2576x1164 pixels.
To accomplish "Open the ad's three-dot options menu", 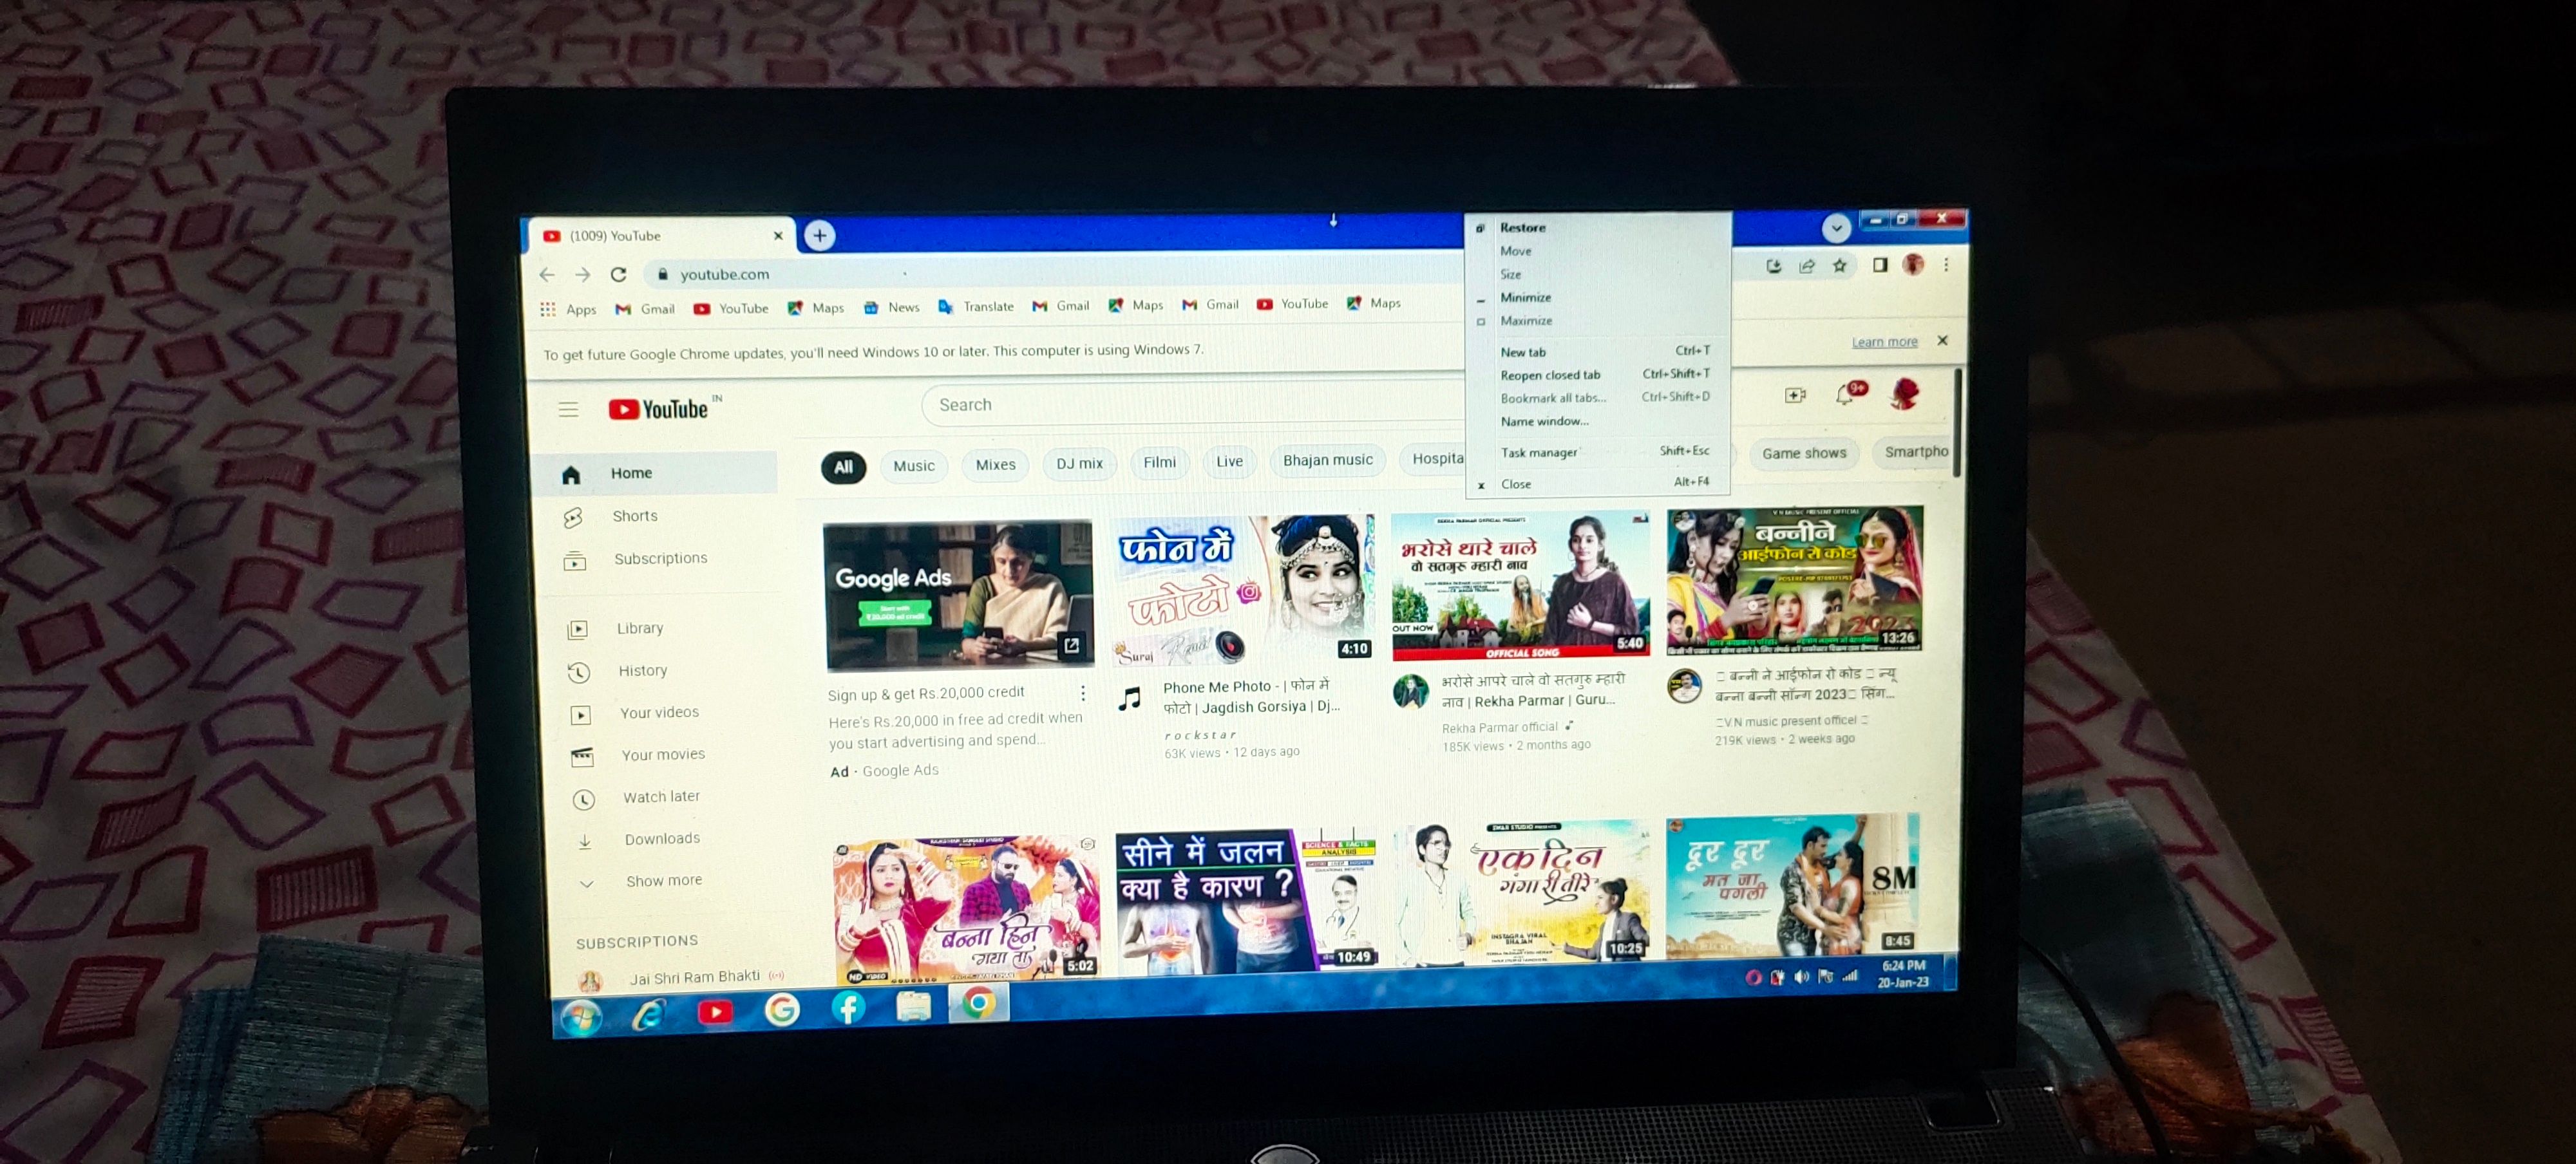I will (1083, 694).
